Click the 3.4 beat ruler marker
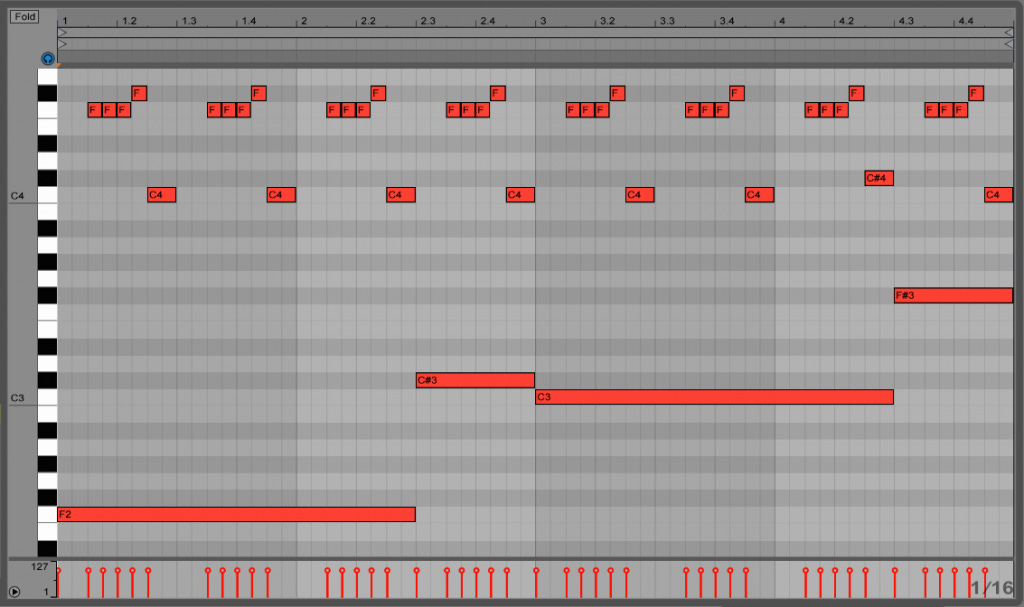 pos(727,21)
